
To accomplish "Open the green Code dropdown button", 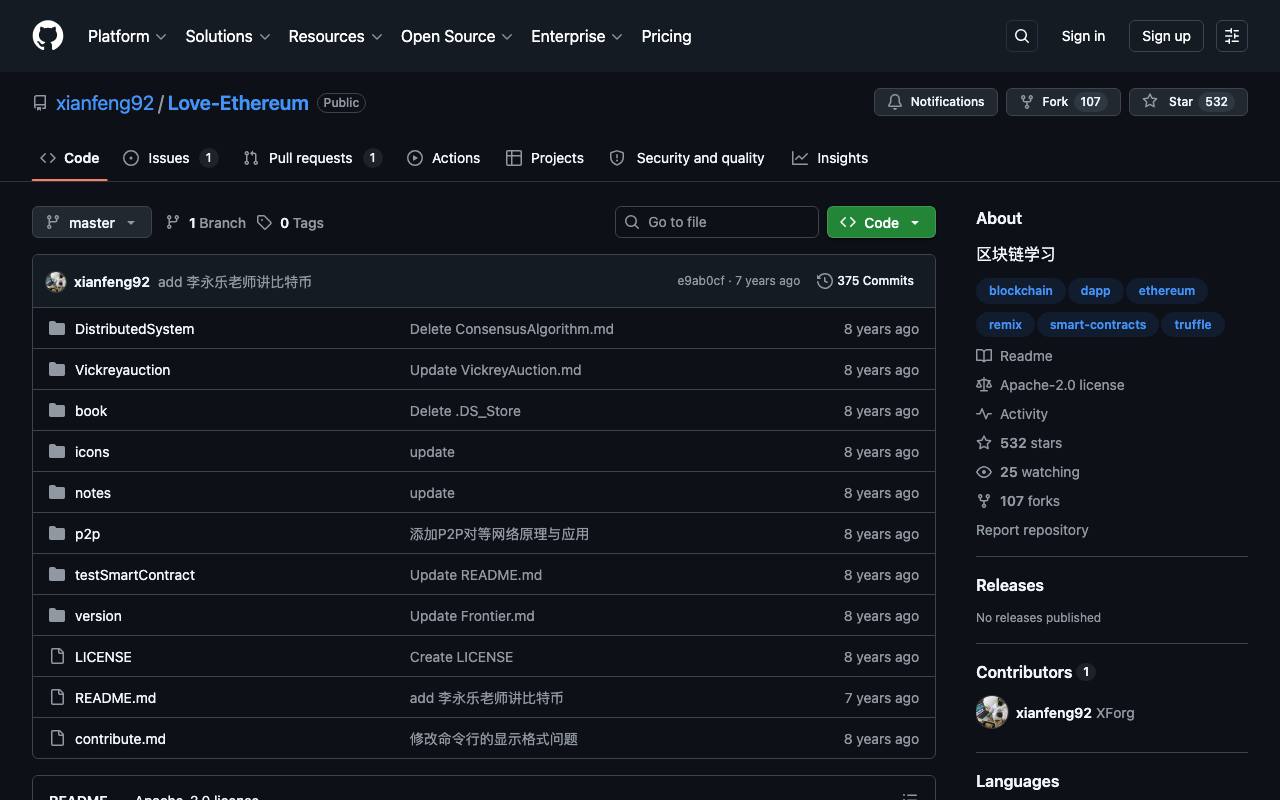I will 881,222.
